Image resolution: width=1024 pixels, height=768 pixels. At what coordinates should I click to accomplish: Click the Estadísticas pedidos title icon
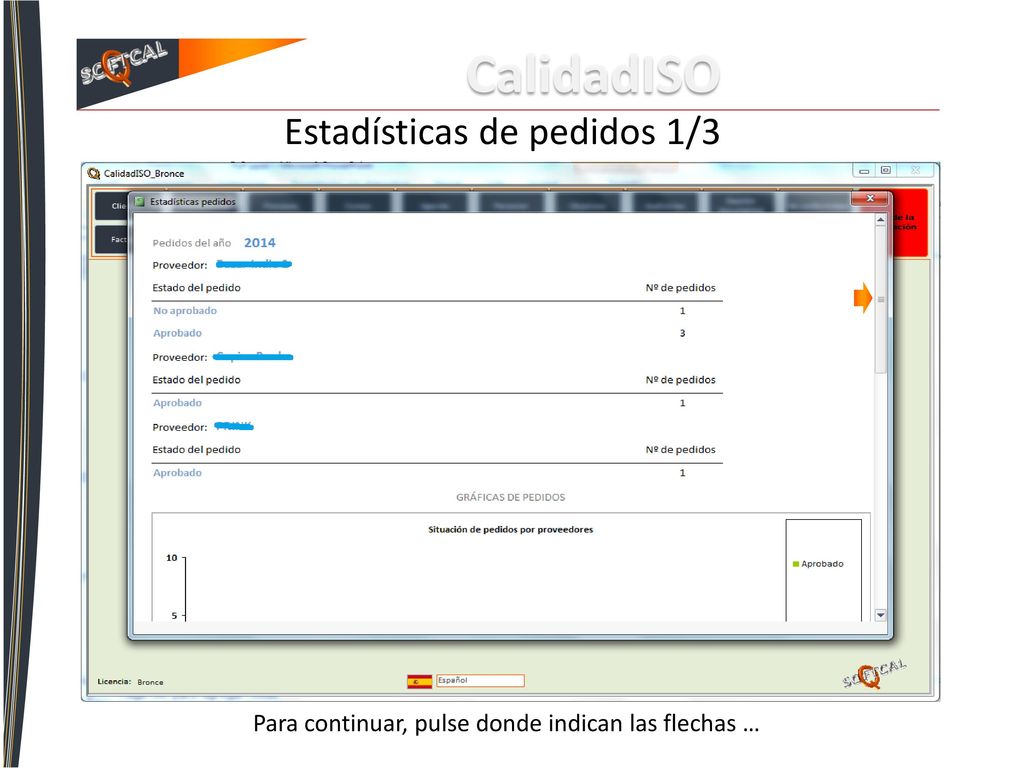click(139, 202)
